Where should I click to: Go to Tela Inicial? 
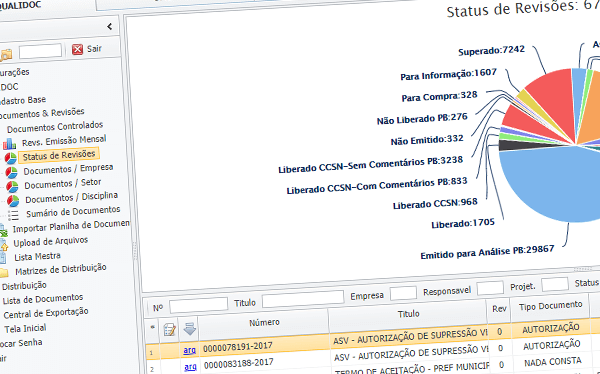click(x=25, y=328)
